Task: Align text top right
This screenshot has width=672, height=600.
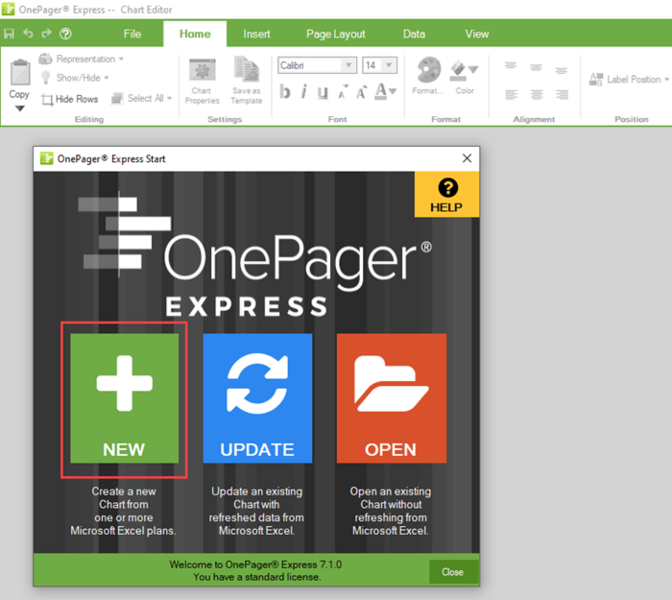Action: pos(561,70)
